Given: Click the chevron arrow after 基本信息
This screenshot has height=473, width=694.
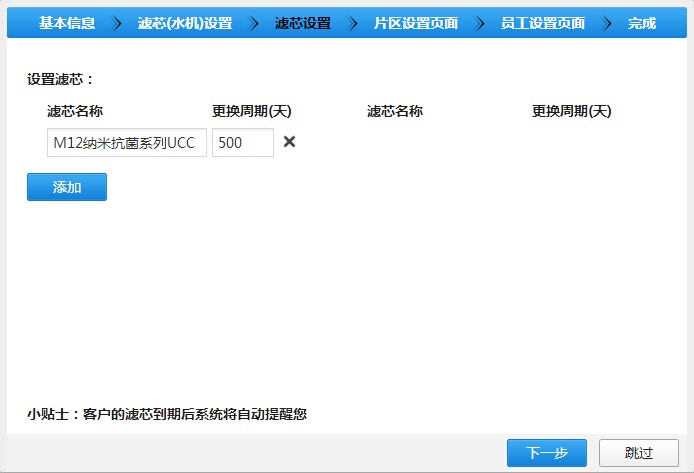Looking at the screenshot, I should [116, 22].
